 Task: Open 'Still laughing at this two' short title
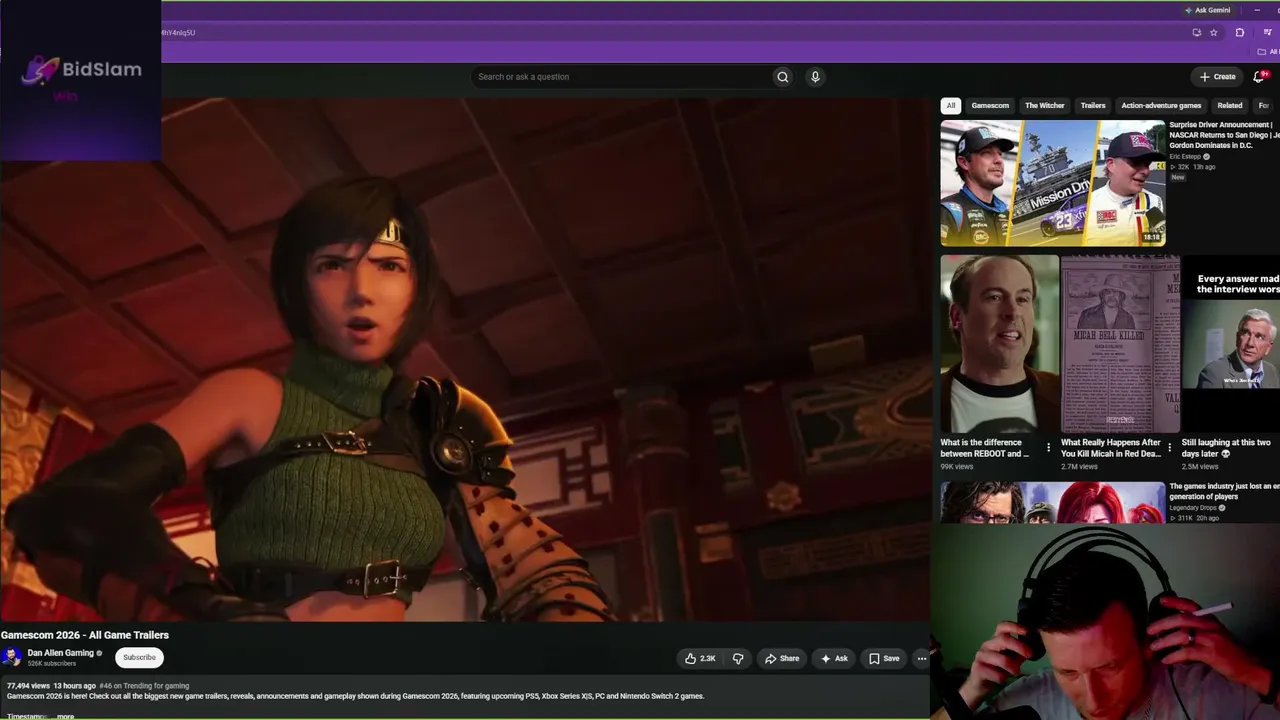1226,448
